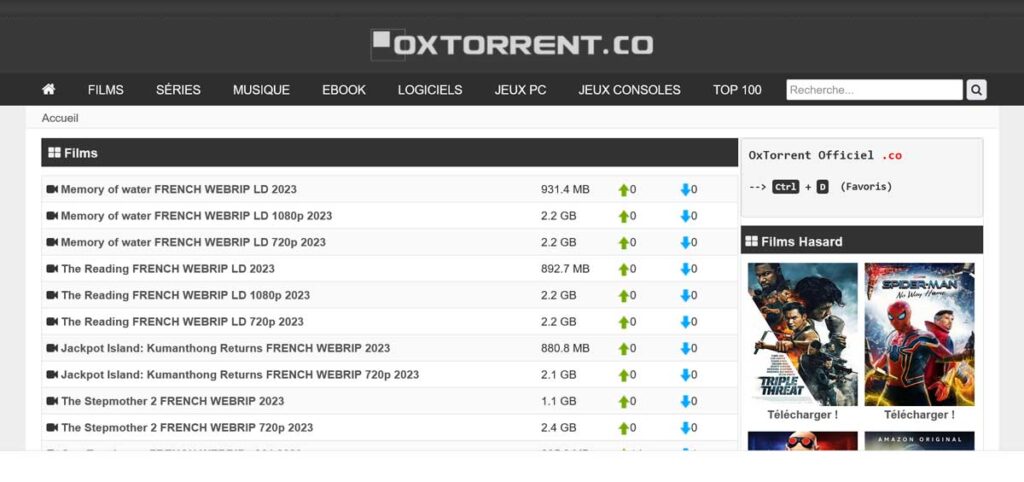Click the 880.8 MB size value
The height and width of the screenshot is (482, 1024).
565,348
